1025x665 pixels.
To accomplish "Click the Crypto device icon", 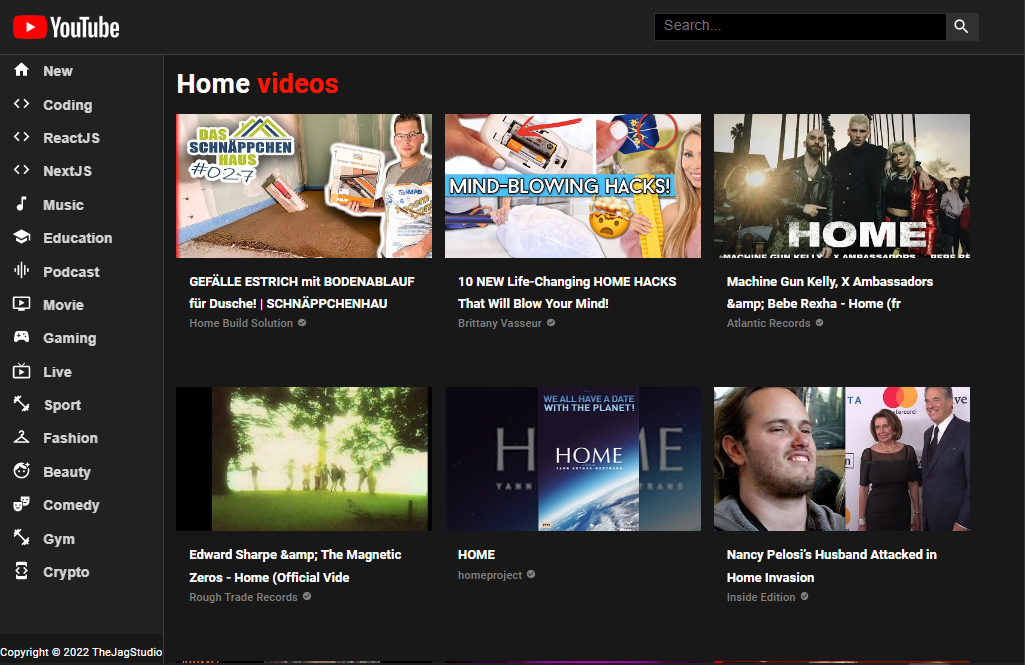I will [x=22, y=571].
